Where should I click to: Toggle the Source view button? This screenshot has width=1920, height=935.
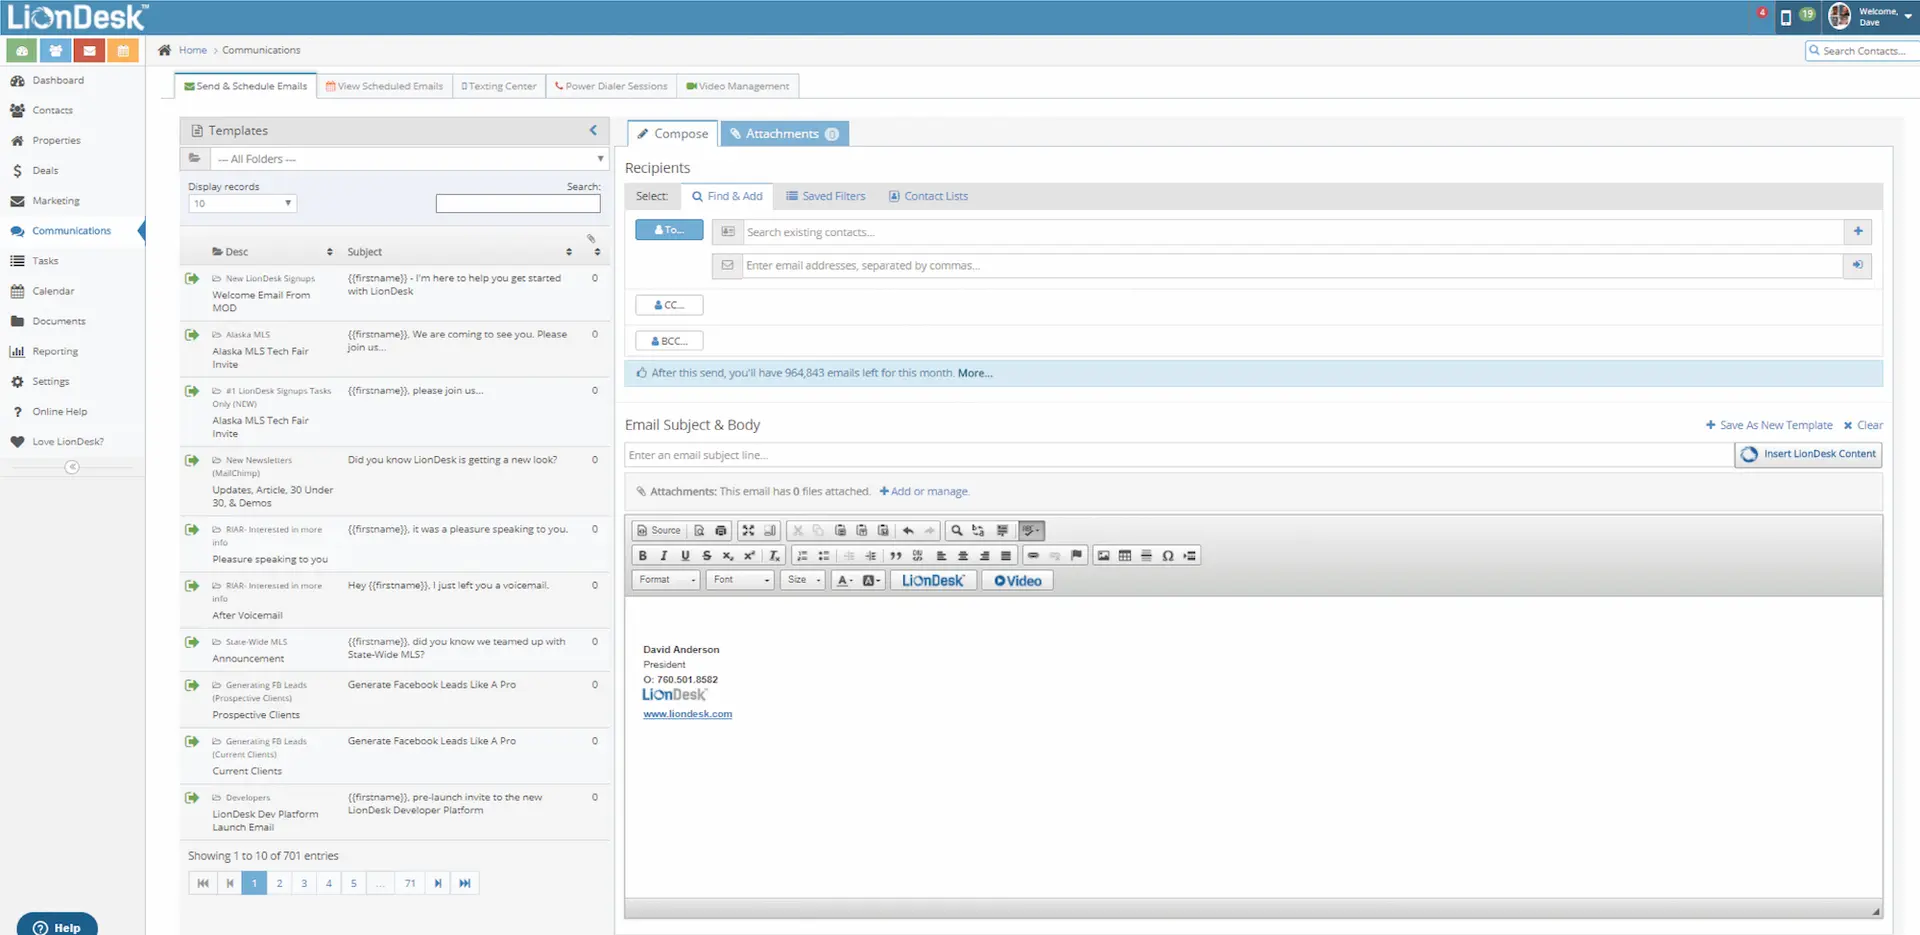[x=658, y=531]
